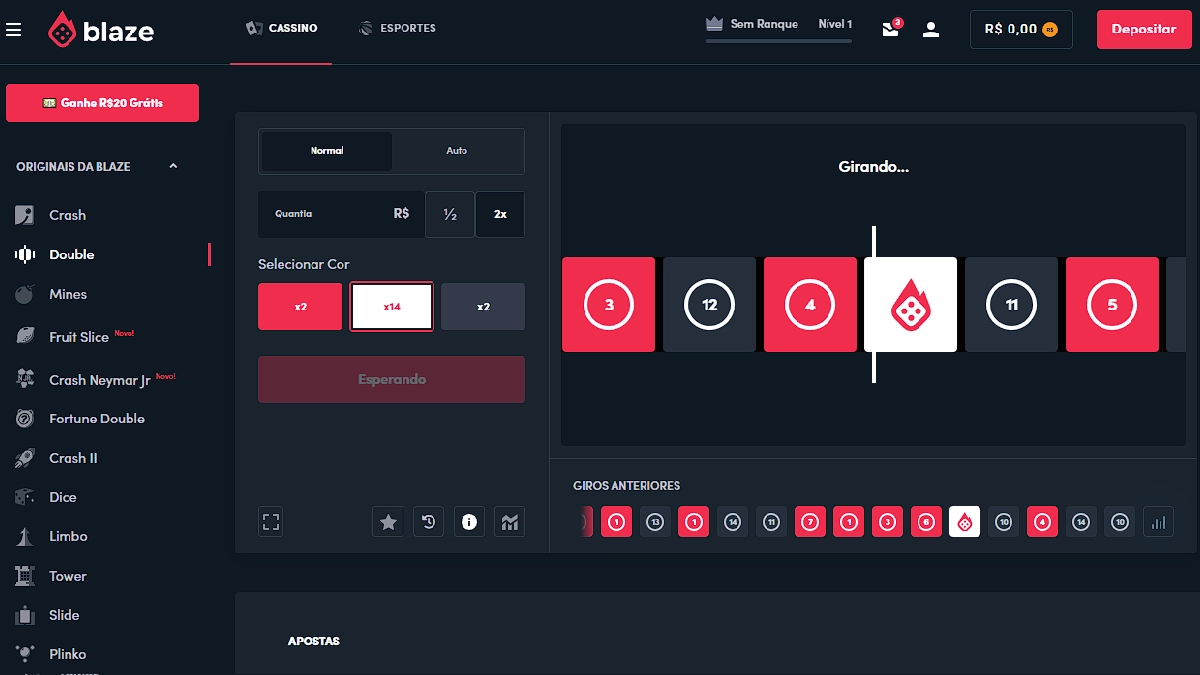Switch to Auto betting mode
Screen dimensions: 1200x675
[457, 151]
